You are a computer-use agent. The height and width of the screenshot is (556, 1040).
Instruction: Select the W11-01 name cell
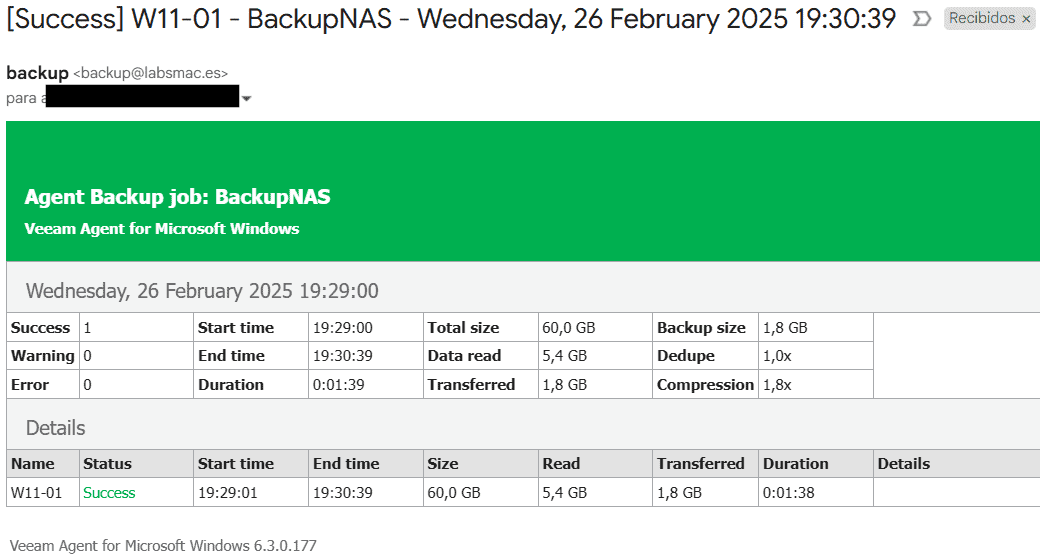37,492
